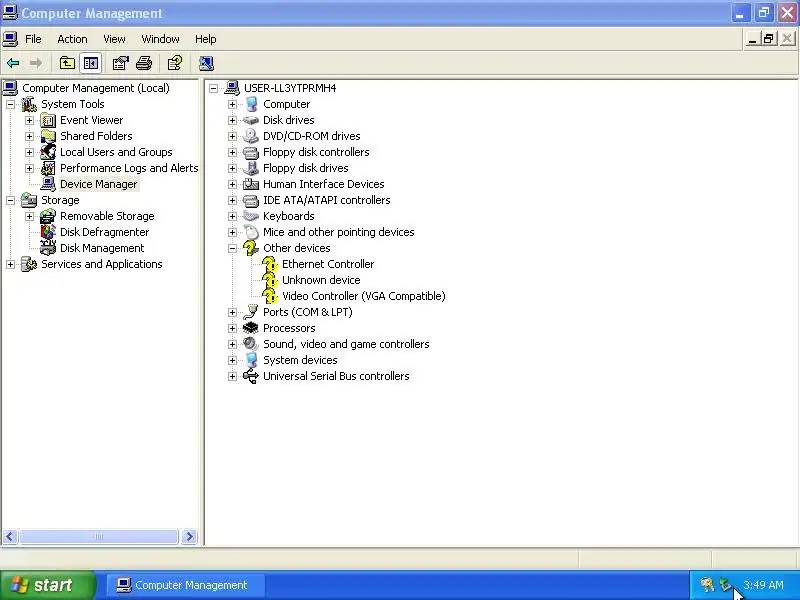Expand the Processors category
The image size is (800, 600).
point(232,329)
